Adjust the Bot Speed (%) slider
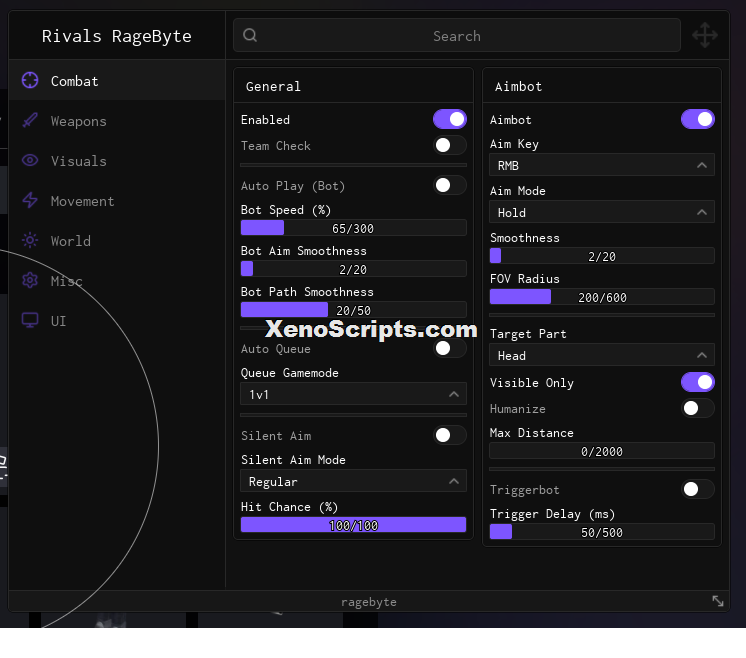746x658 pixels. pos(353,228)
